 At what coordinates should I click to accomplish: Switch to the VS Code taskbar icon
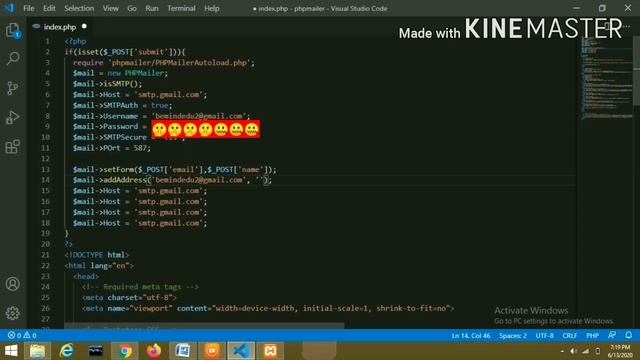(x=241, y=351)
